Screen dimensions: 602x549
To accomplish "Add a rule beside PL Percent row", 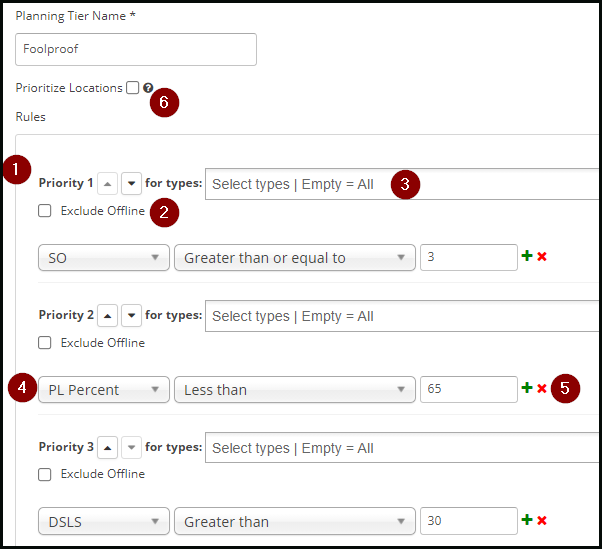I will pyautogui.click(x=527, y=388).
